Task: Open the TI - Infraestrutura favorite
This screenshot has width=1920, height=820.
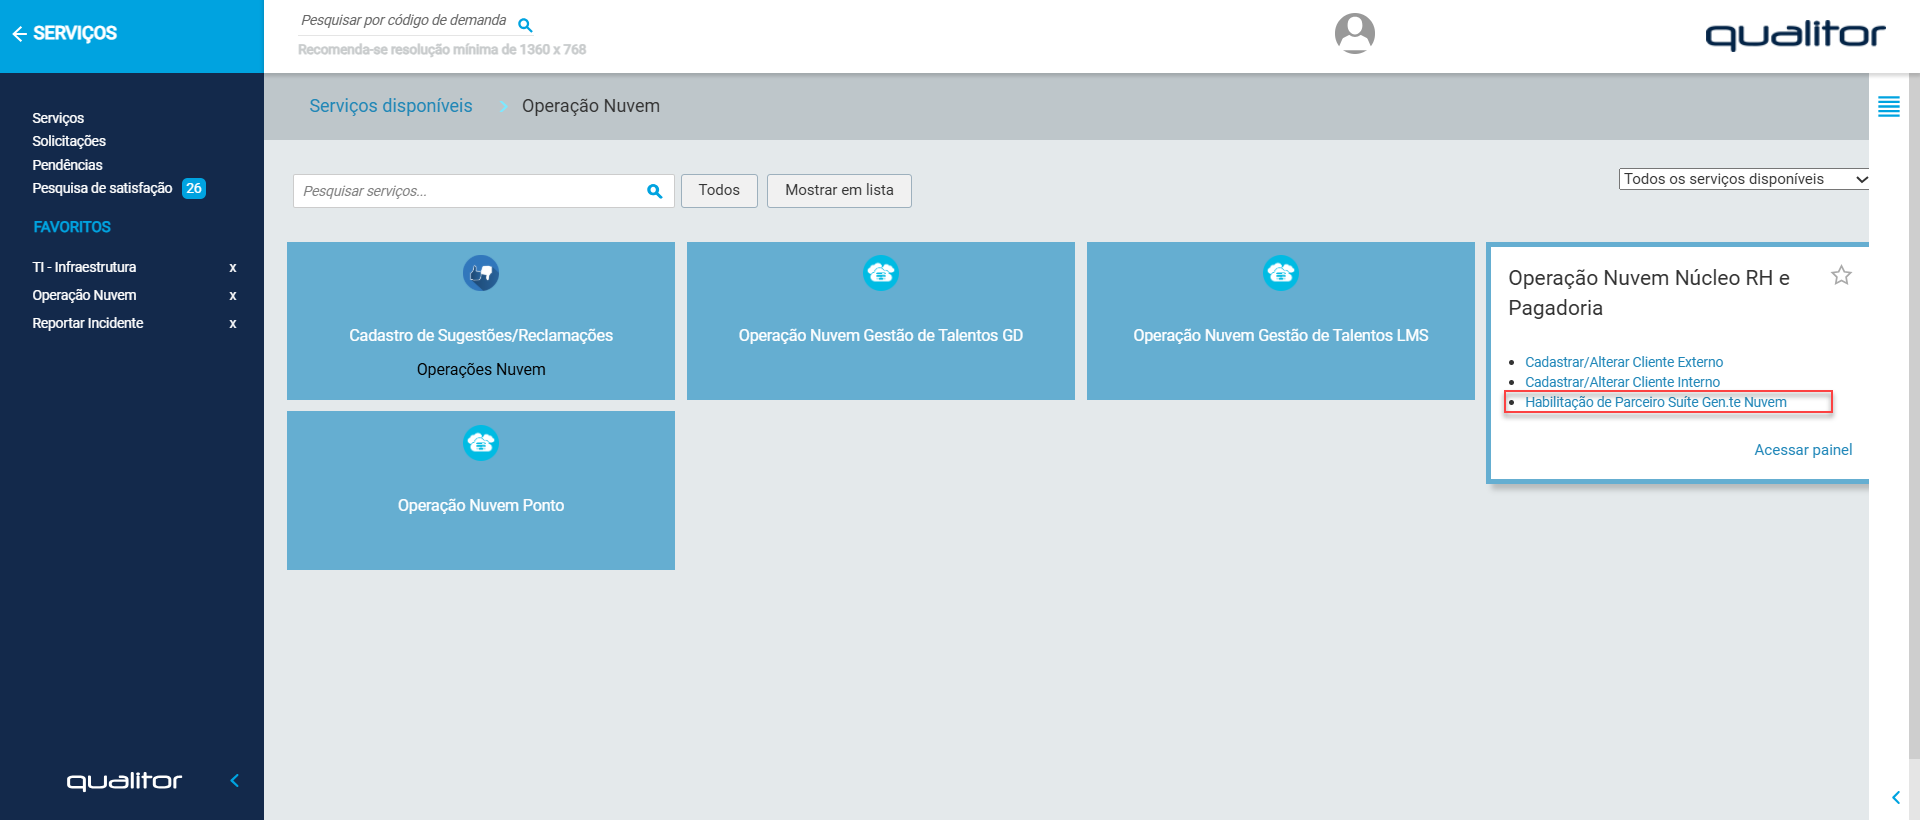Action: pos(84,267)
